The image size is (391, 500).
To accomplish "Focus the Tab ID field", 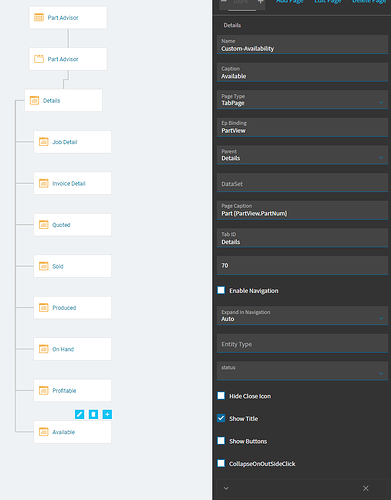I will pos(302,238).
